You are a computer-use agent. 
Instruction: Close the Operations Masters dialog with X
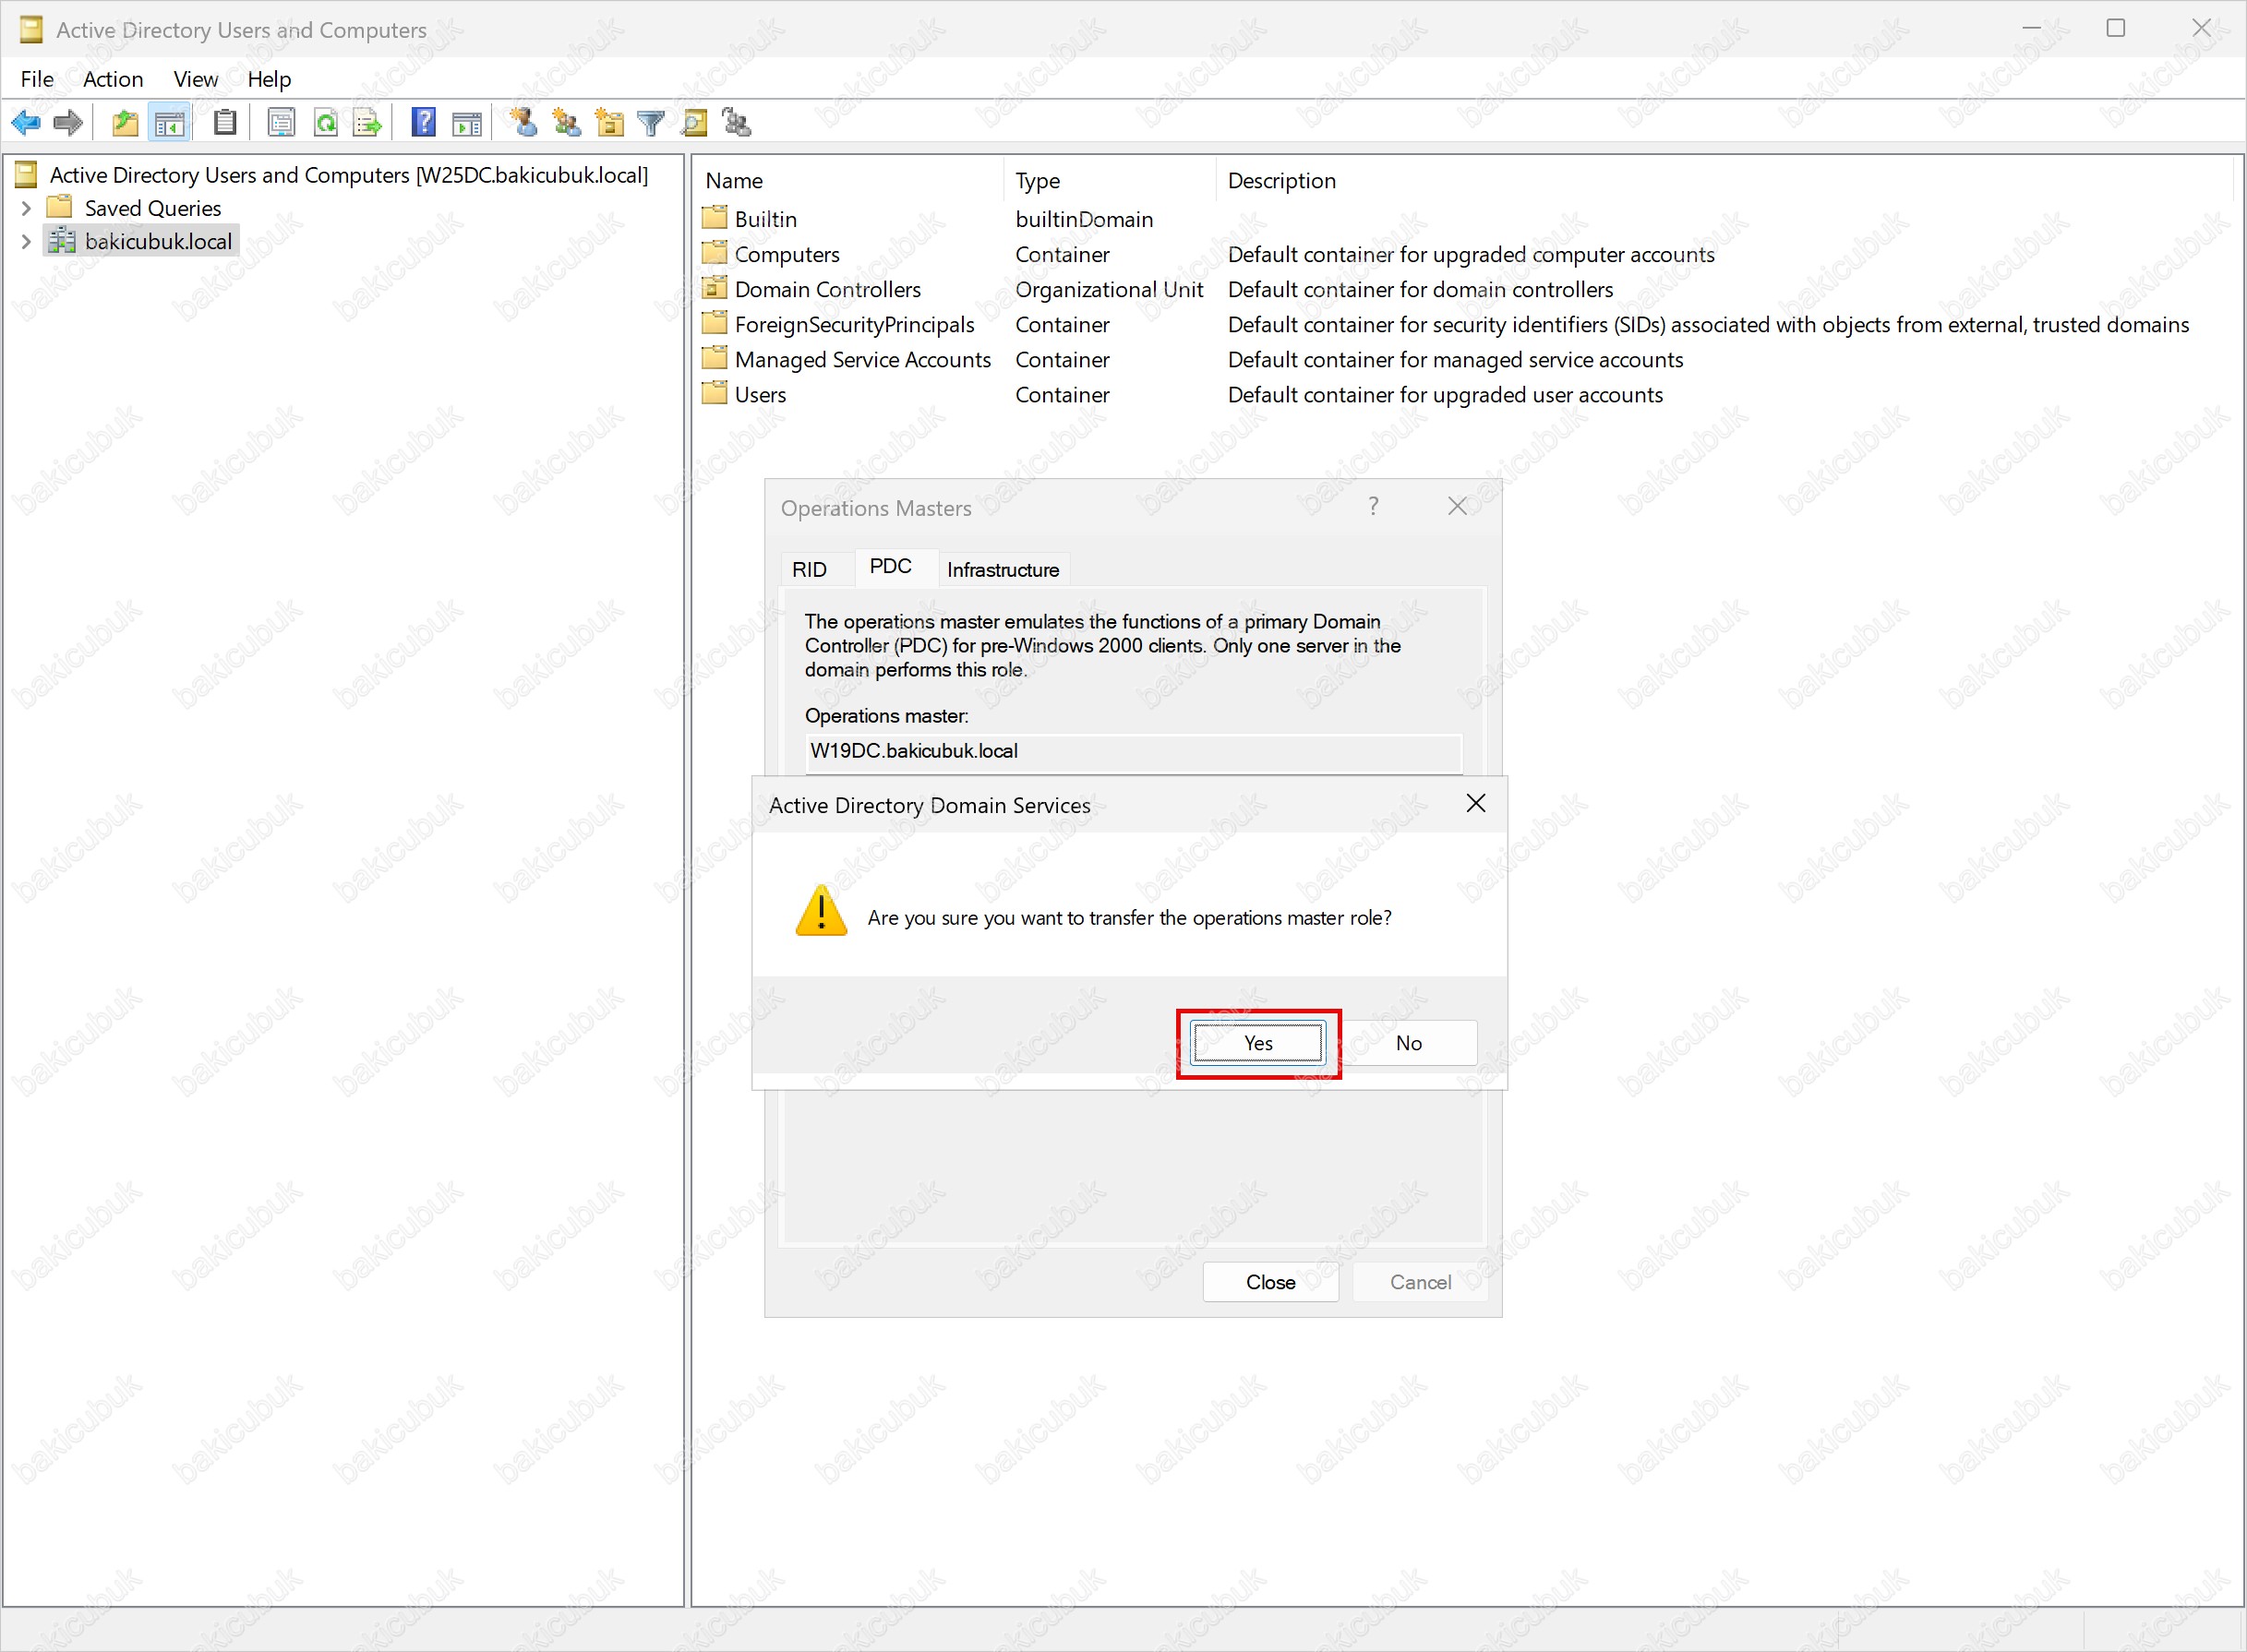(1457, 506)
